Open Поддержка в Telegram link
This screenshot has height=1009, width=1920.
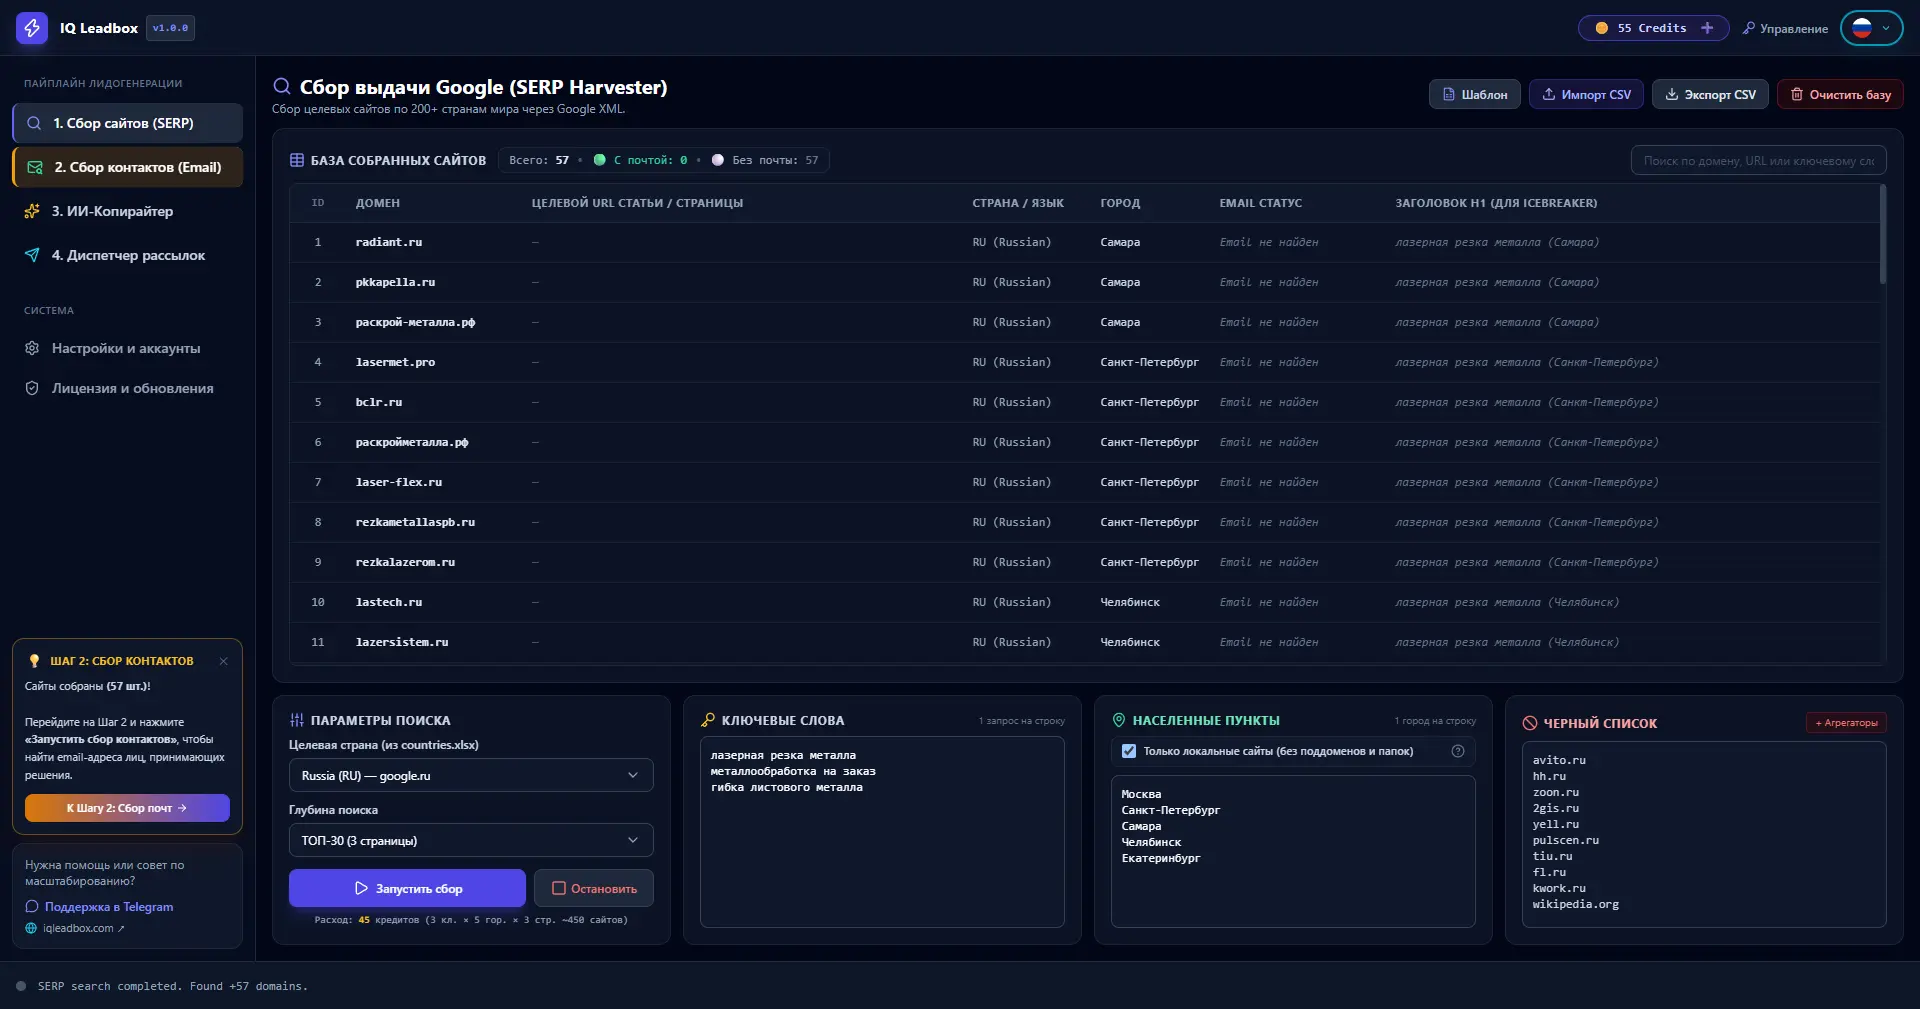[109, 907]
